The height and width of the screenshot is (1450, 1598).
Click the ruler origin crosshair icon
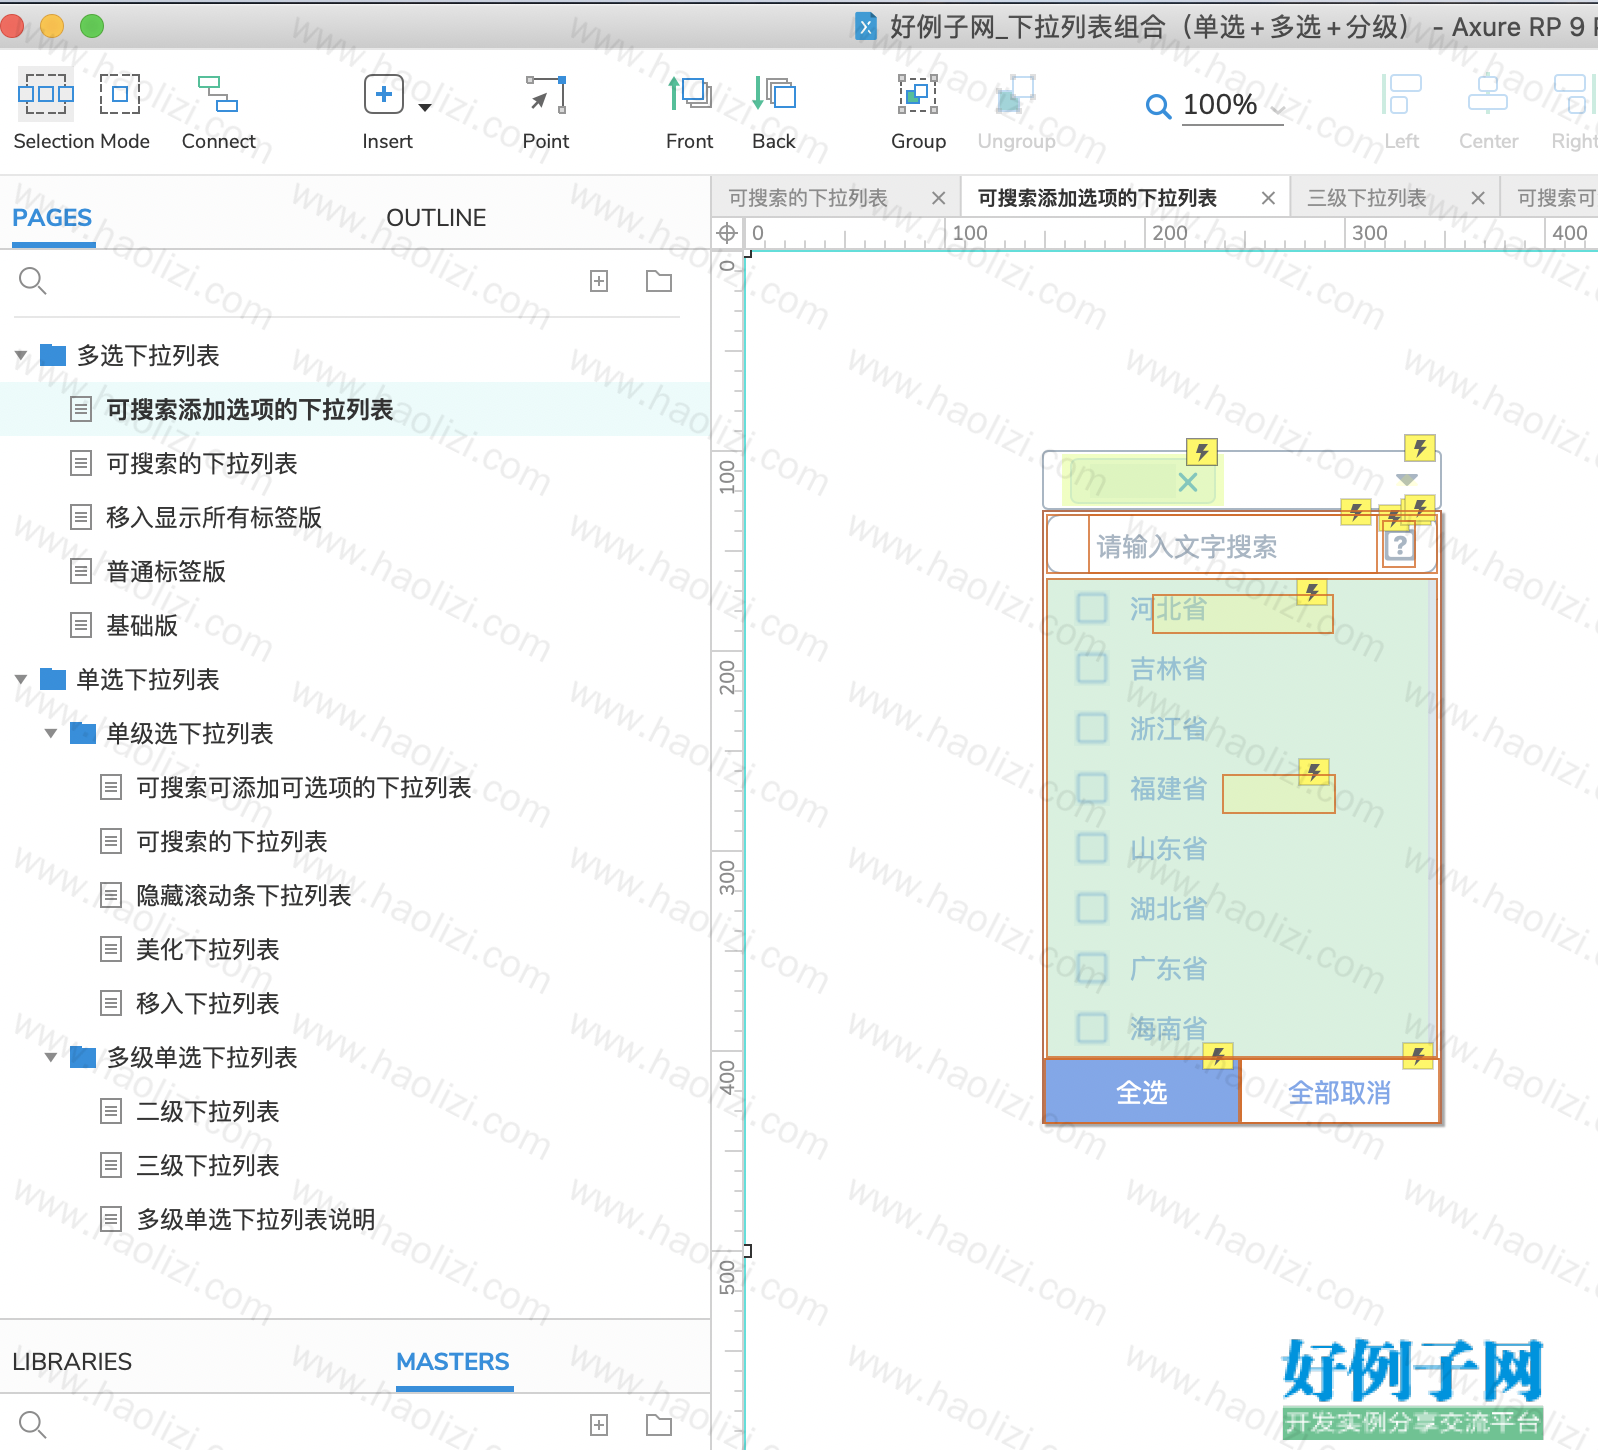click(x=727, y=233)
